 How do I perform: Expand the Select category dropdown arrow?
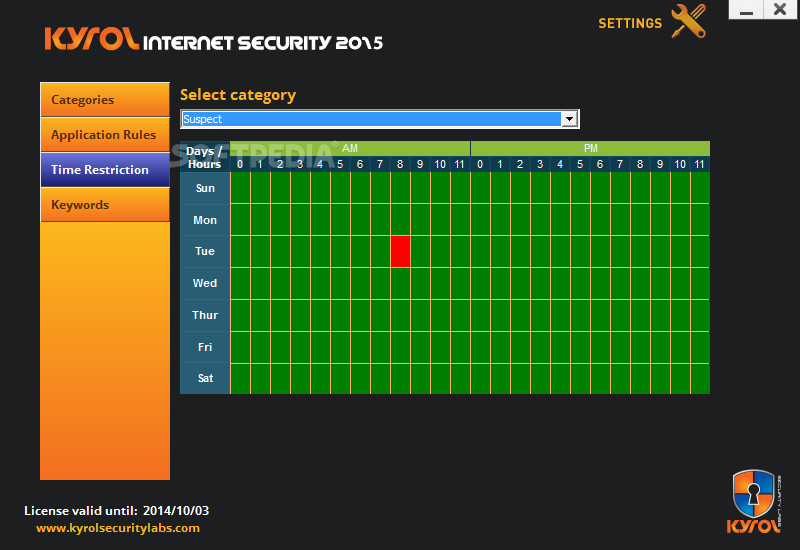[569, 119]
